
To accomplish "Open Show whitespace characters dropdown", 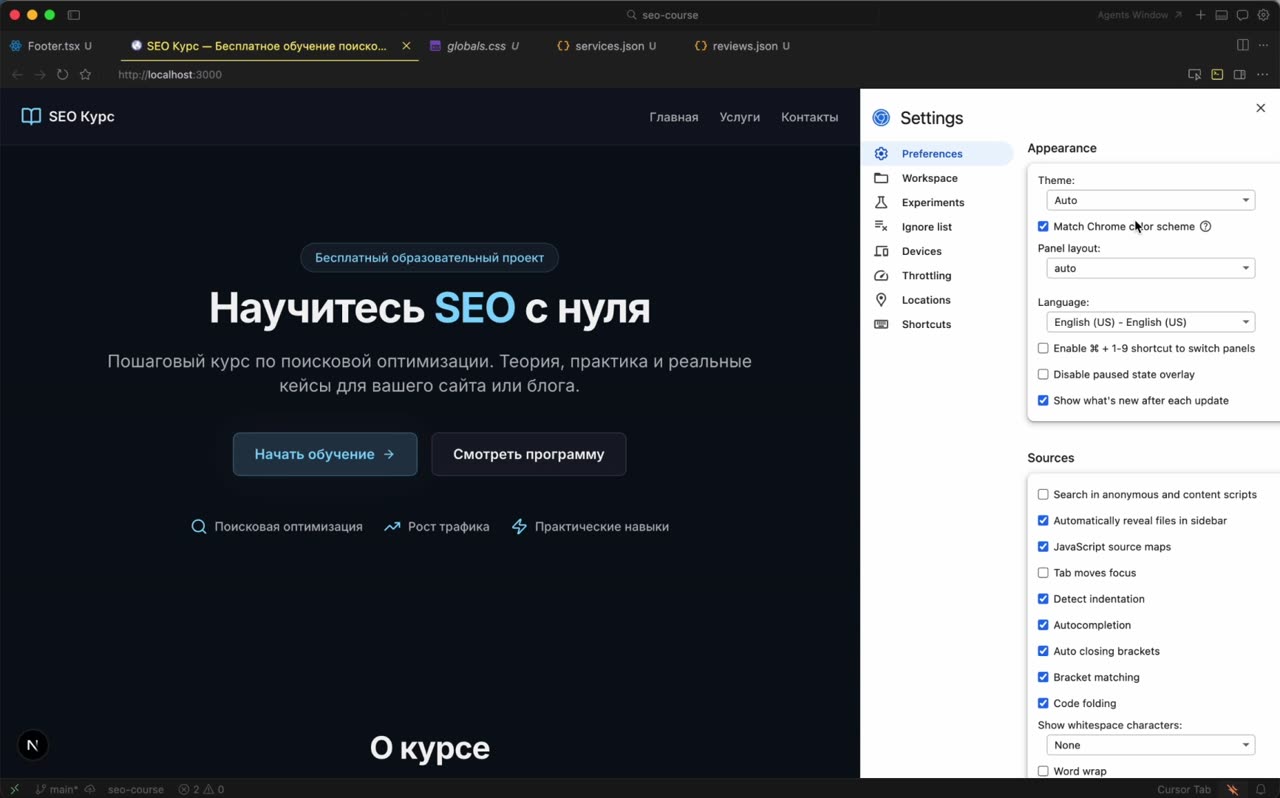I will (1150, 745).
